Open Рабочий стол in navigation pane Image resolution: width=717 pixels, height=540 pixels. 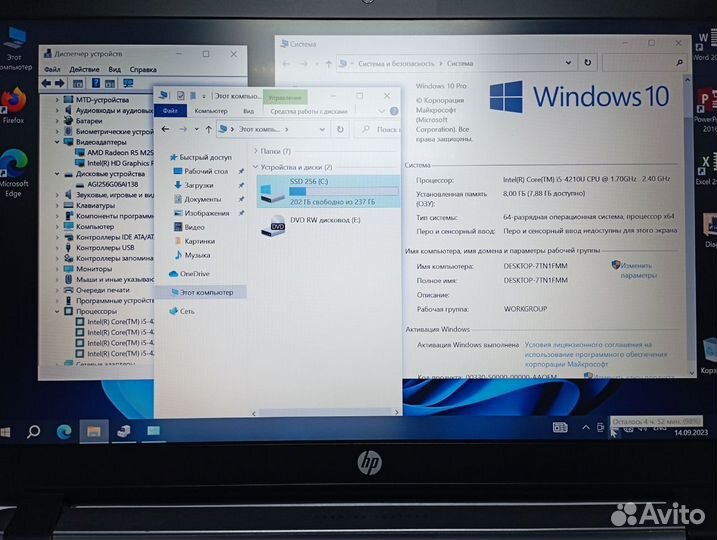click(201, 171)
